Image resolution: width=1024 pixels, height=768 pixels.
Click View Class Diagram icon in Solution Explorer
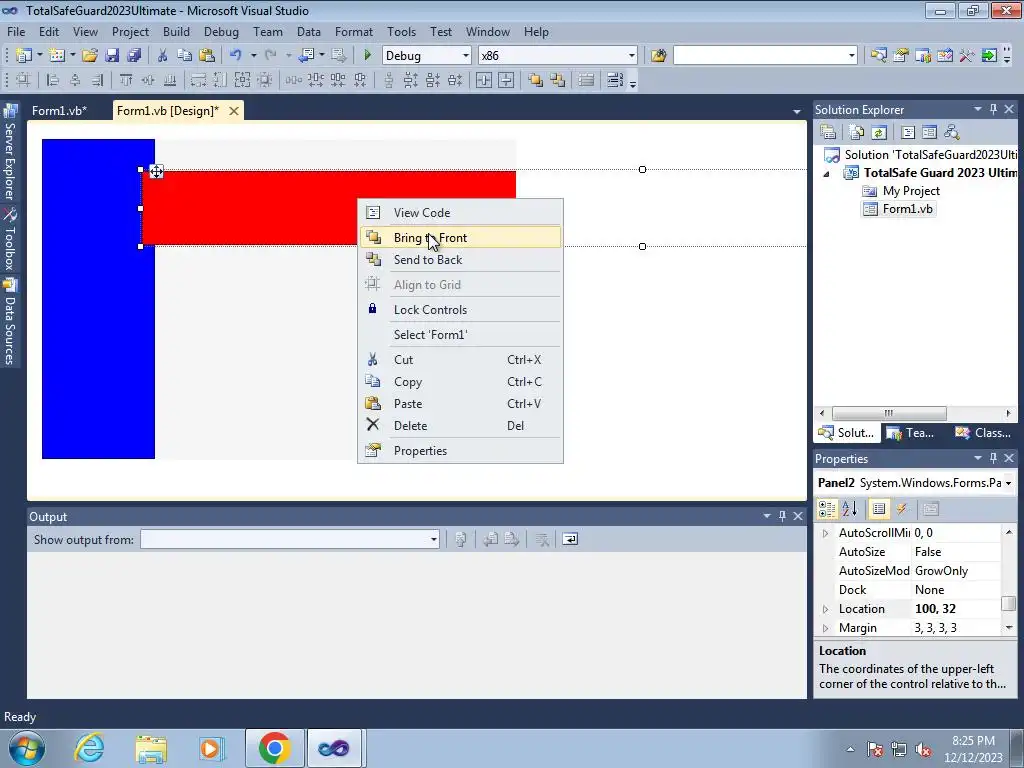952,133
